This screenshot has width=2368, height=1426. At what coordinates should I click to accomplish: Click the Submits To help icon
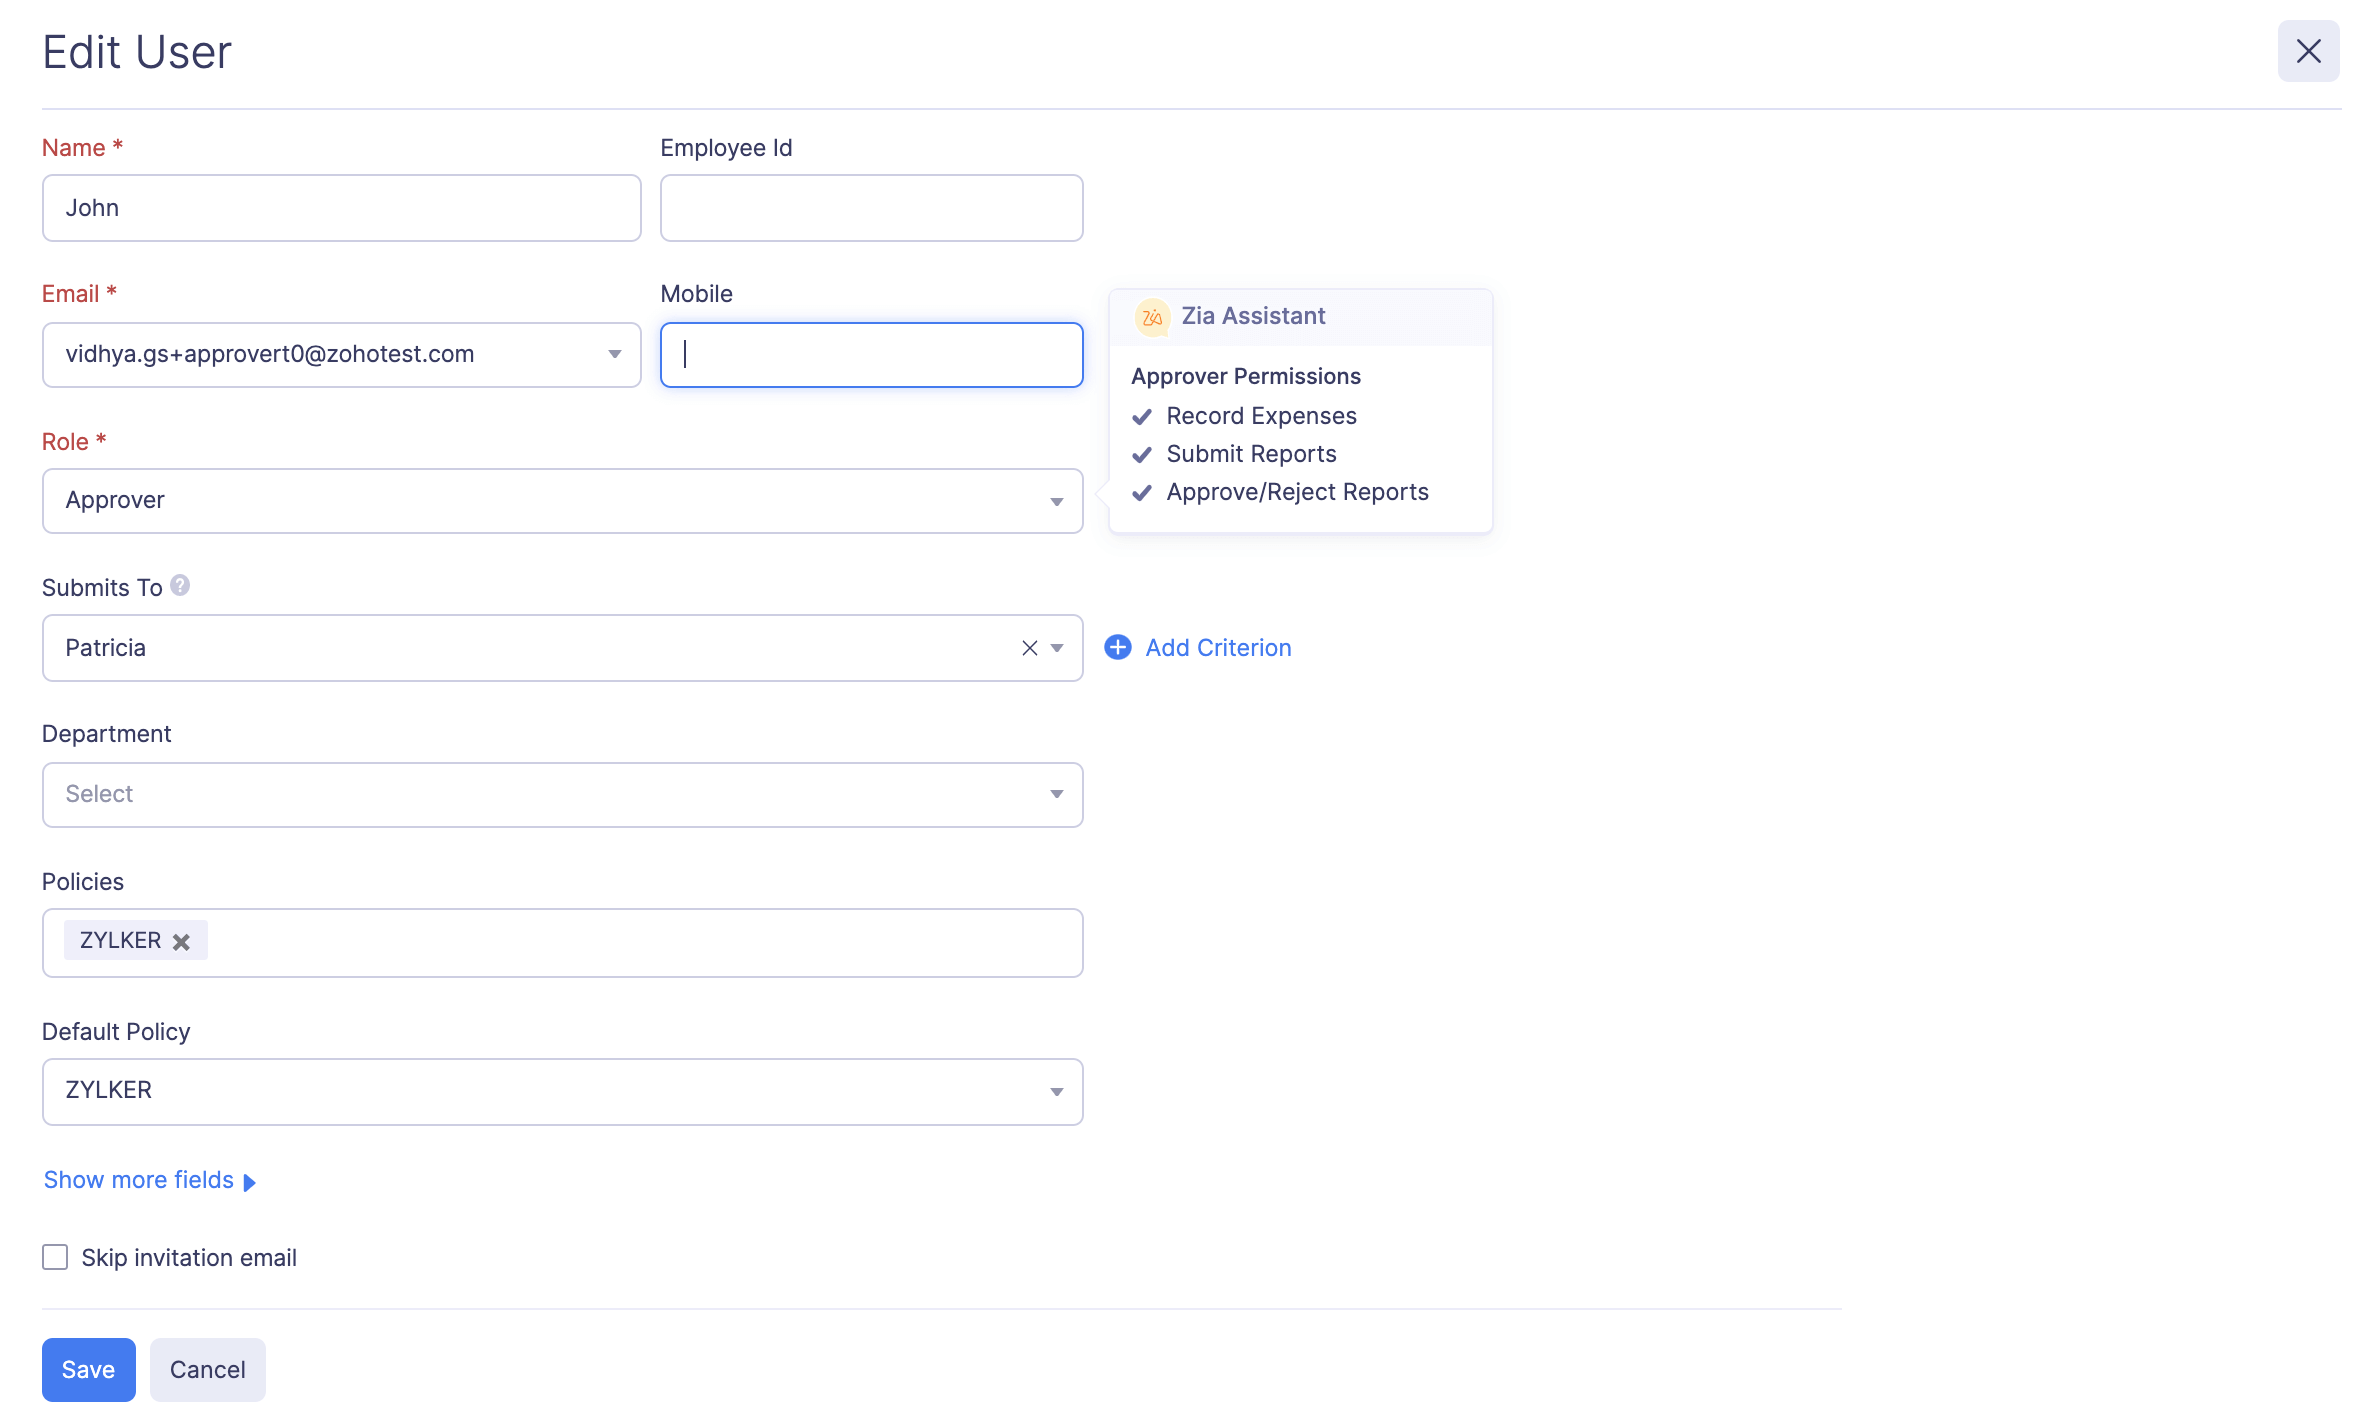coord(180,586)
